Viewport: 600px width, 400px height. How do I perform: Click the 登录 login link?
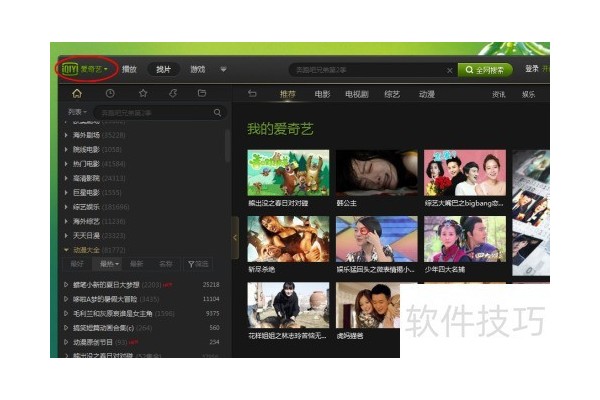[x=532, y=69]
